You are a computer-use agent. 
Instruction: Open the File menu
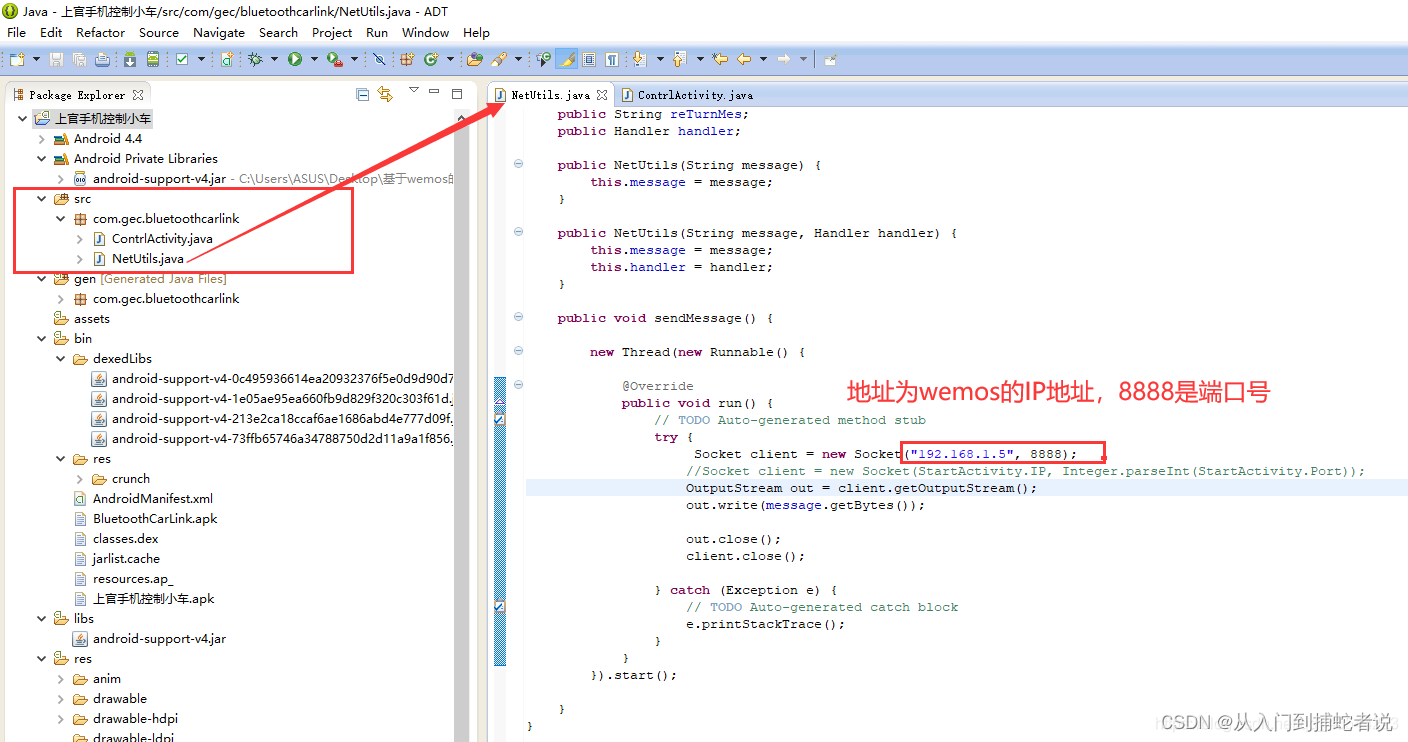pos(16,32)
